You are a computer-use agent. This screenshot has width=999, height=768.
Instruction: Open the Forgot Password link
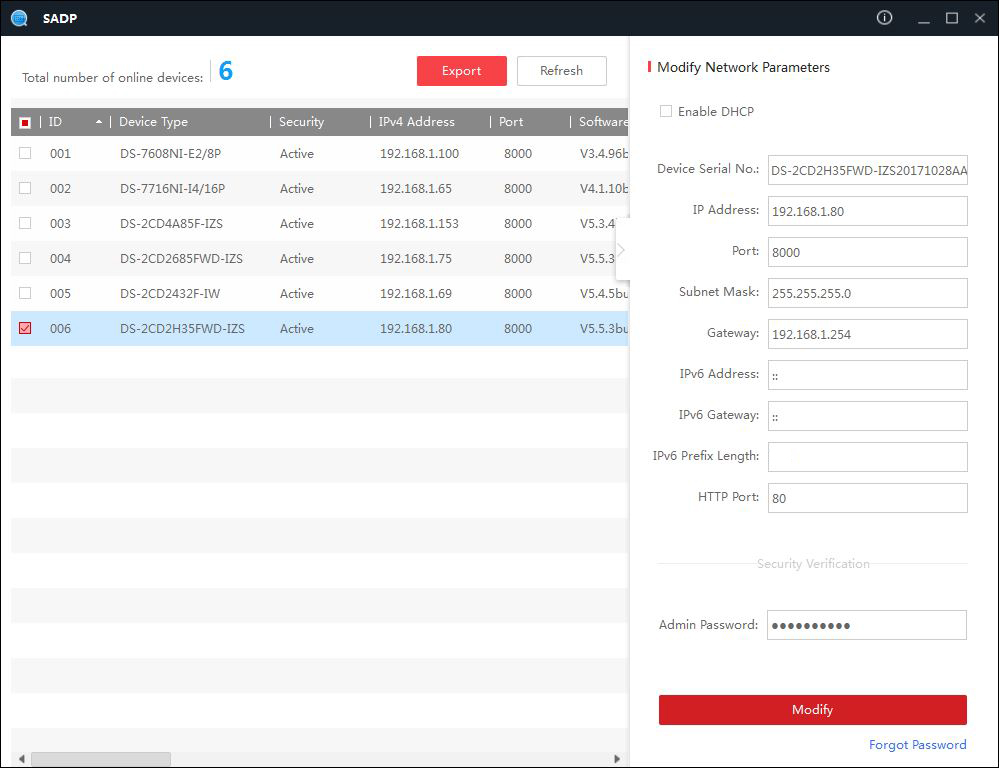point(917,745)
